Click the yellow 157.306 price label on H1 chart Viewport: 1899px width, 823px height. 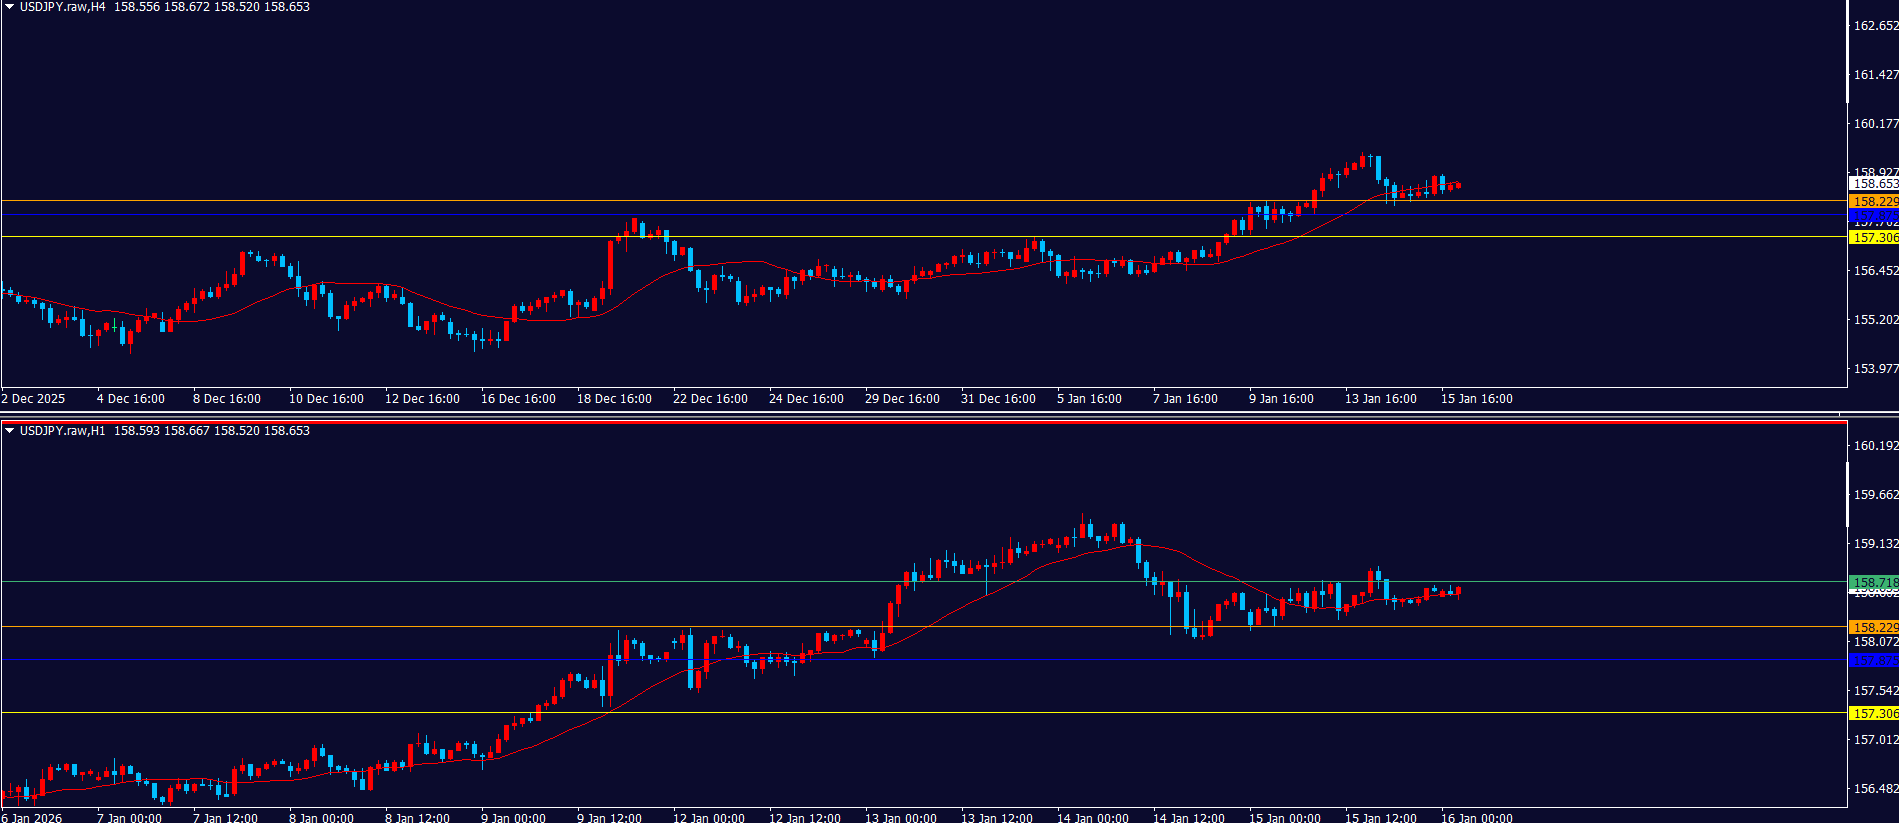(1873, 713)
